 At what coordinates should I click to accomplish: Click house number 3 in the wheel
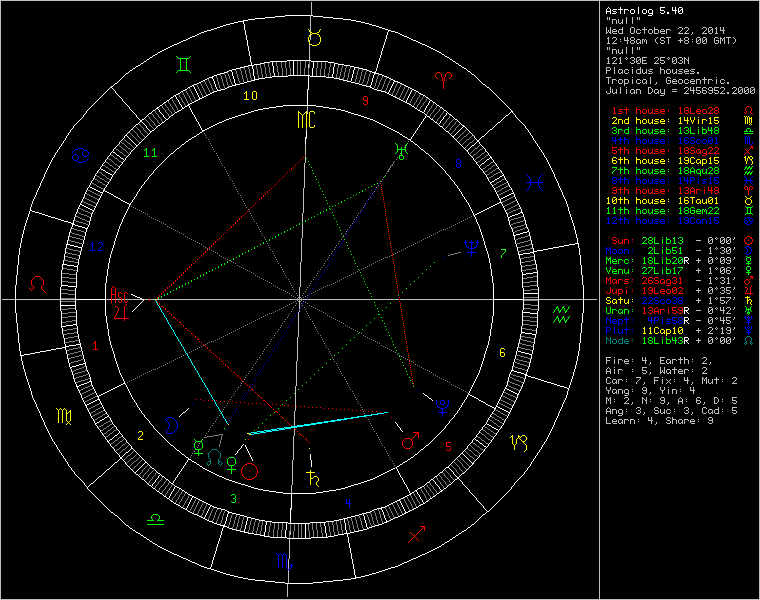[x=234, y=498]
